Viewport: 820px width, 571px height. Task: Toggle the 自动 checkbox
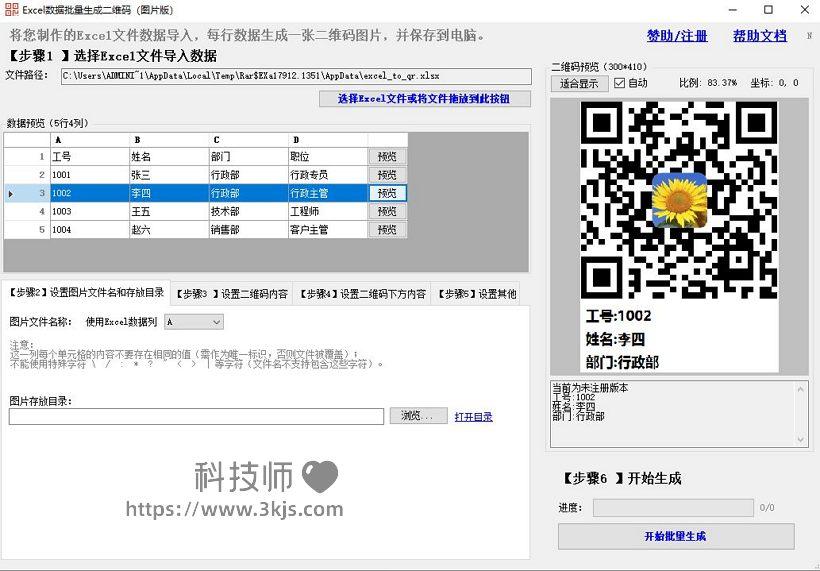click(x=620, y=83)
